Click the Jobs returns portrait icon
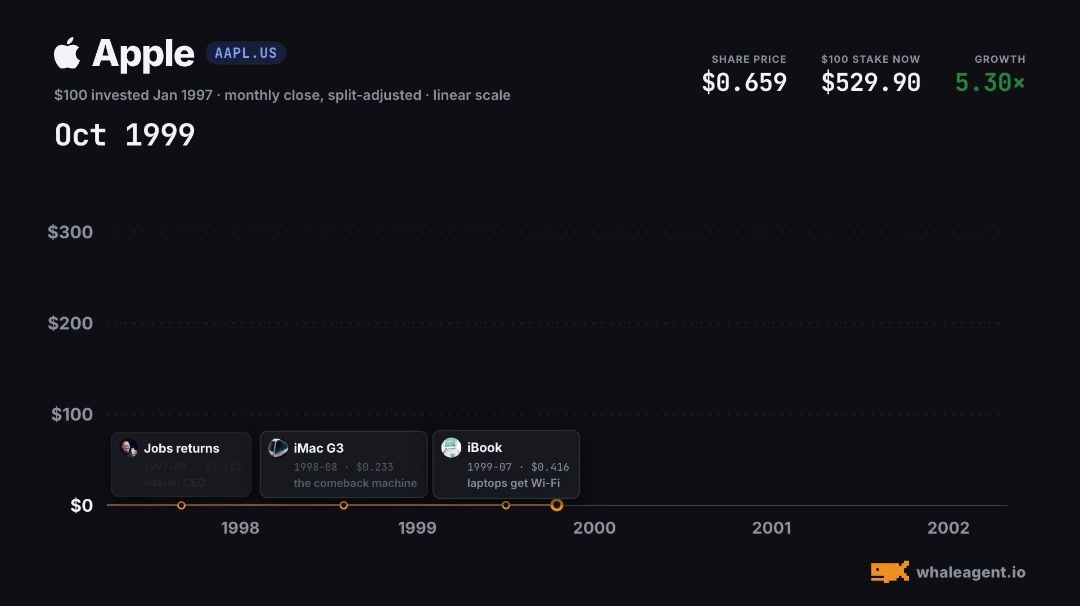The width and height of the screenshot is (1080, 606). [129, 448]
